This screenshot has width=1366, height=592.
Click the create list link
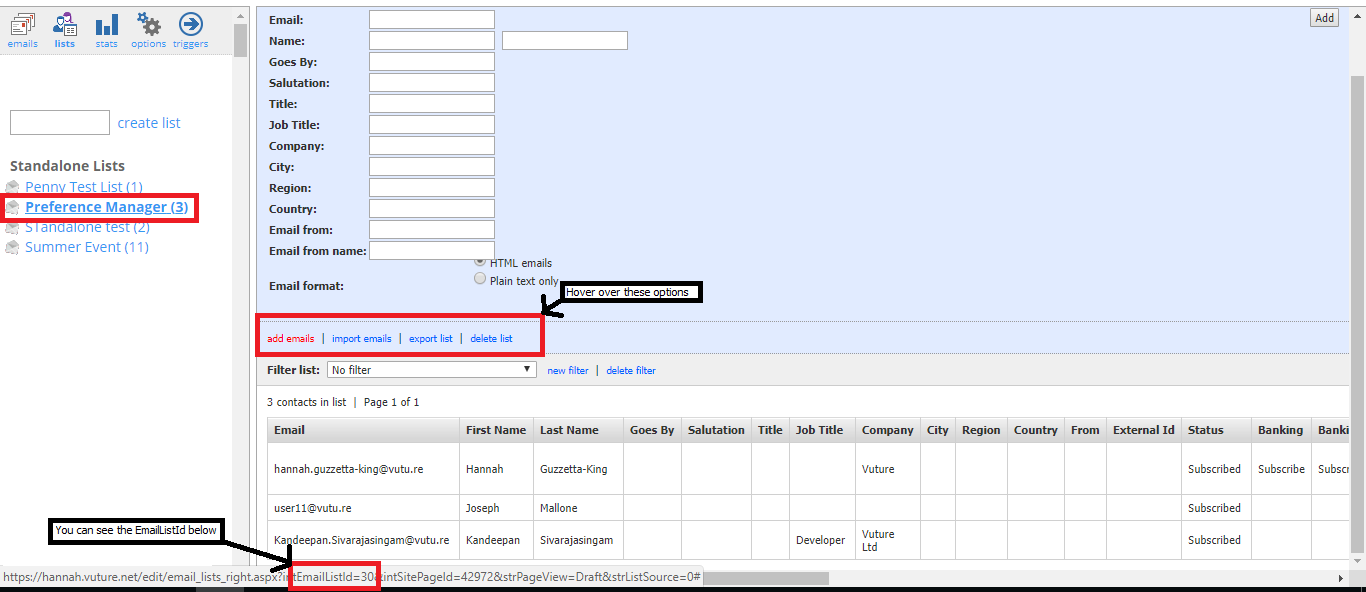tap(149, 123)
